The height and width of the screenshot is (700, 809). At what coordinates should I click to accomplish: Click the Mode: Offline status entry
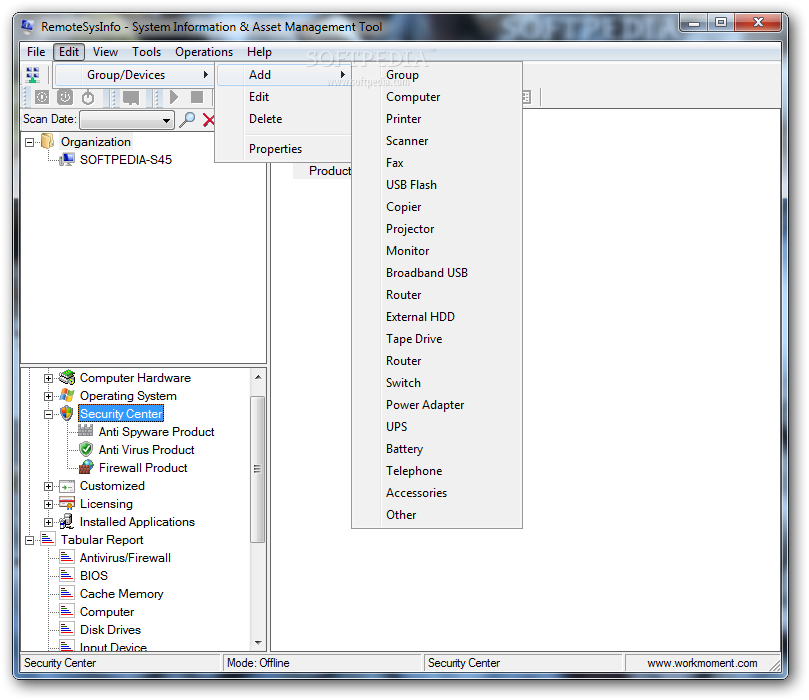pos(258,663)
